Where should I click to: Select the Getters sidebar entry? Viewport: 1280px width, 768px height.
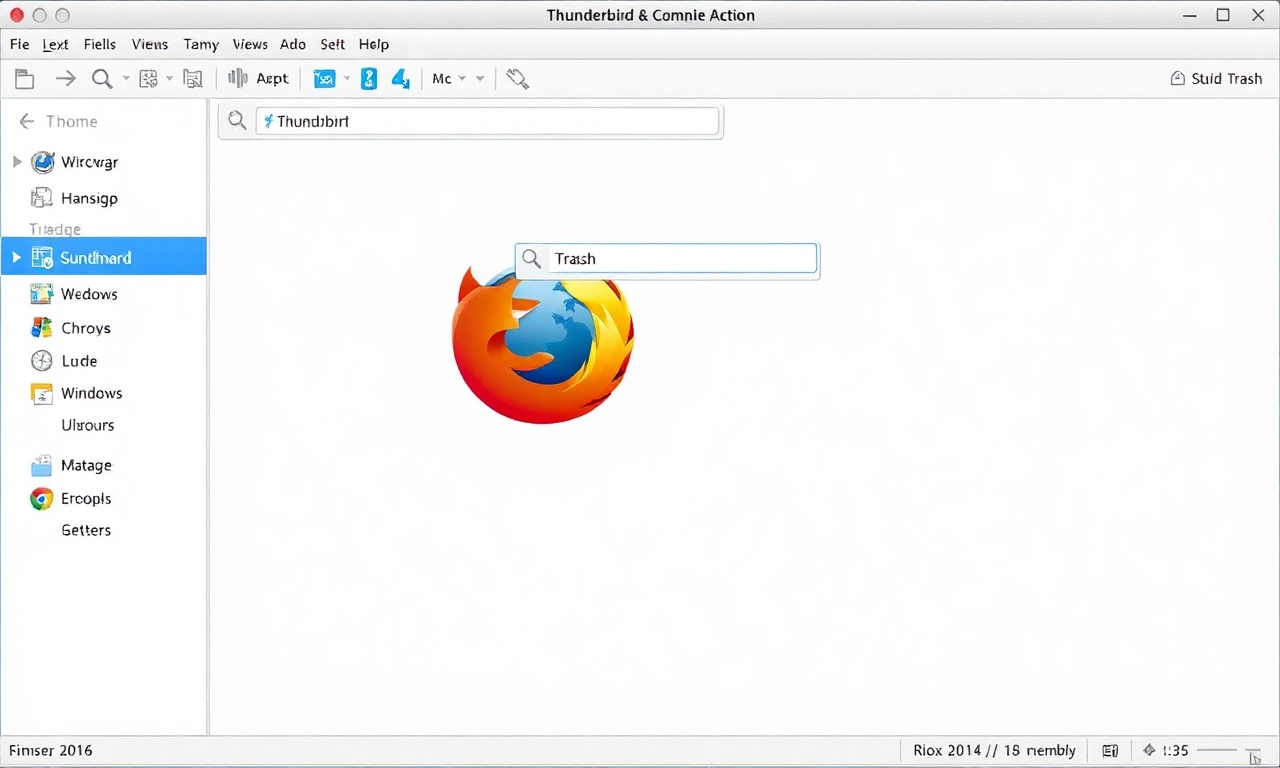(x=86, y=530)
